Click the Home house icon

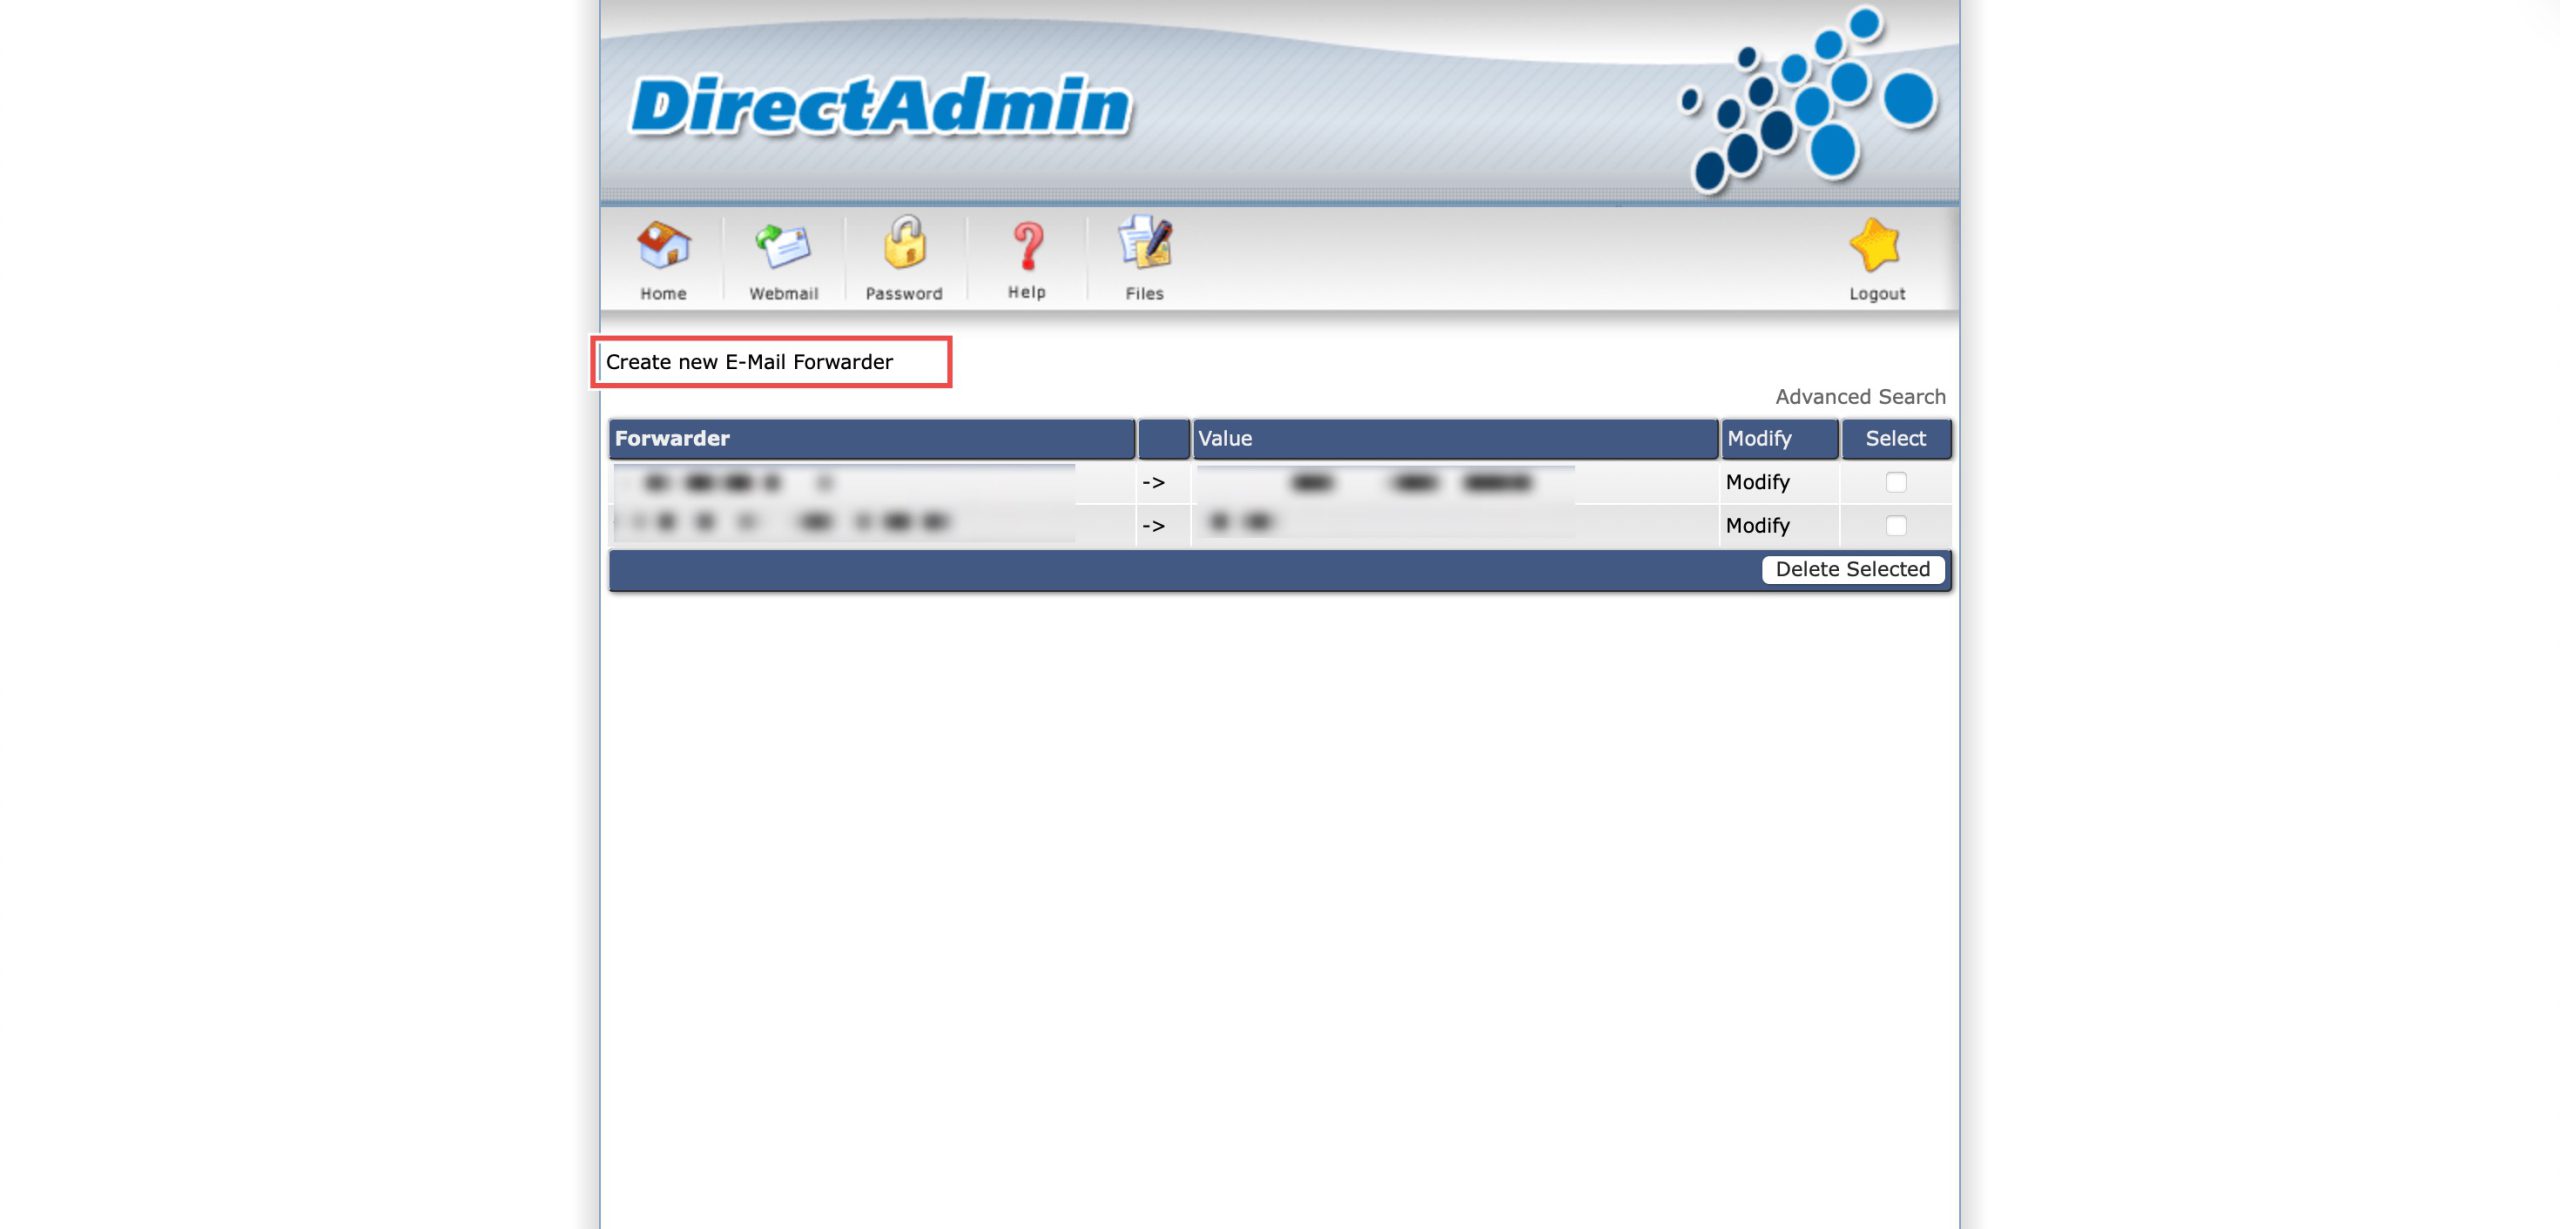(x=663, y=246)
